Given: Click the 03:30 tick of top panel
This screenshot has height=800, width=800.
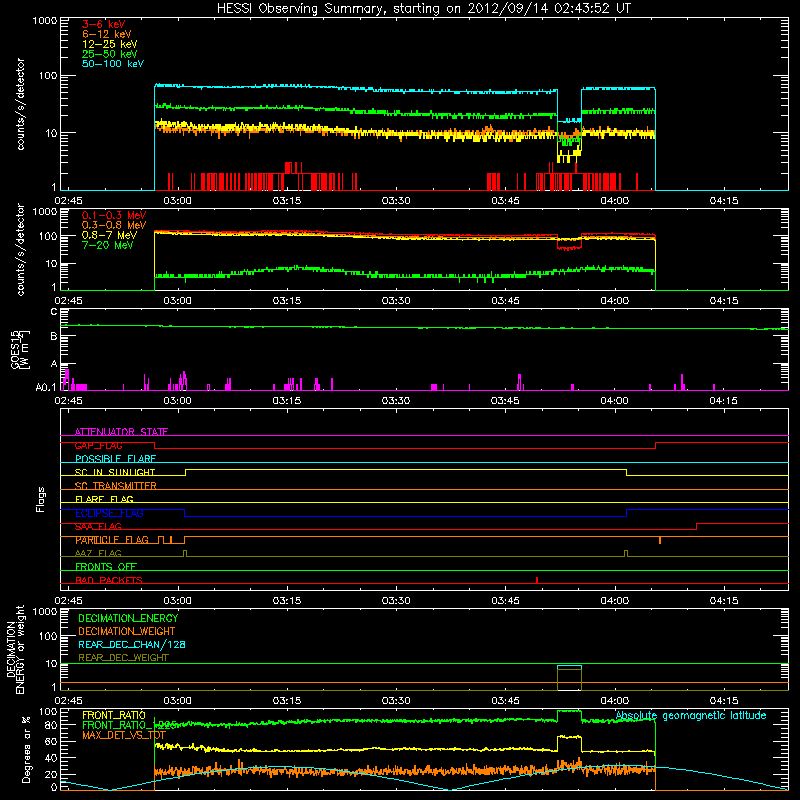Looking at the screenshot, I should (x=396, y=201).
